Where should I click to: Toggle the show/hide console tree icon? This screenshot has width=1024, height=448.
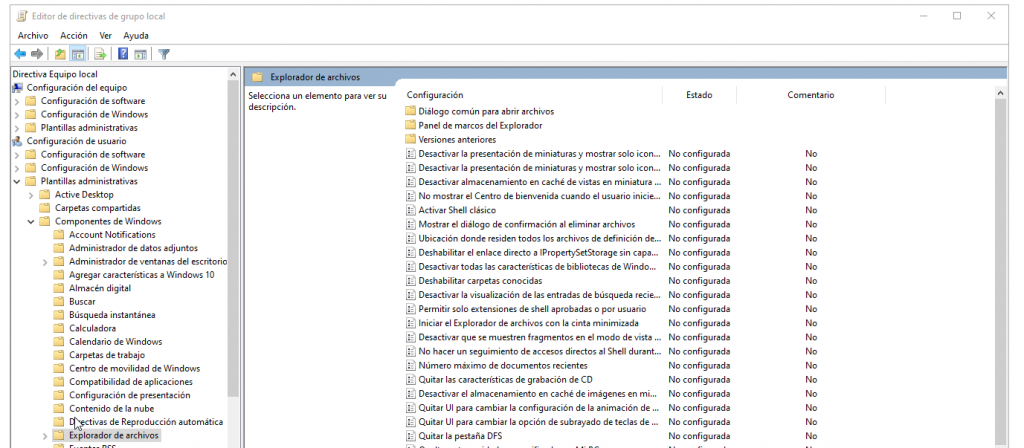tap(77, 54)
